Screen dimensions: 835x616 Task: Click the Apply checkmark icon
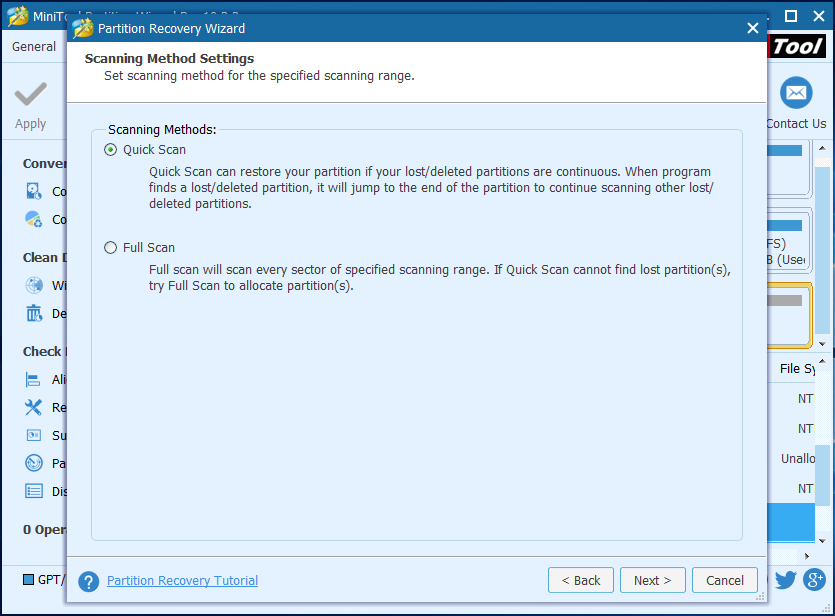pyautogui.click(x=30, y=94)
